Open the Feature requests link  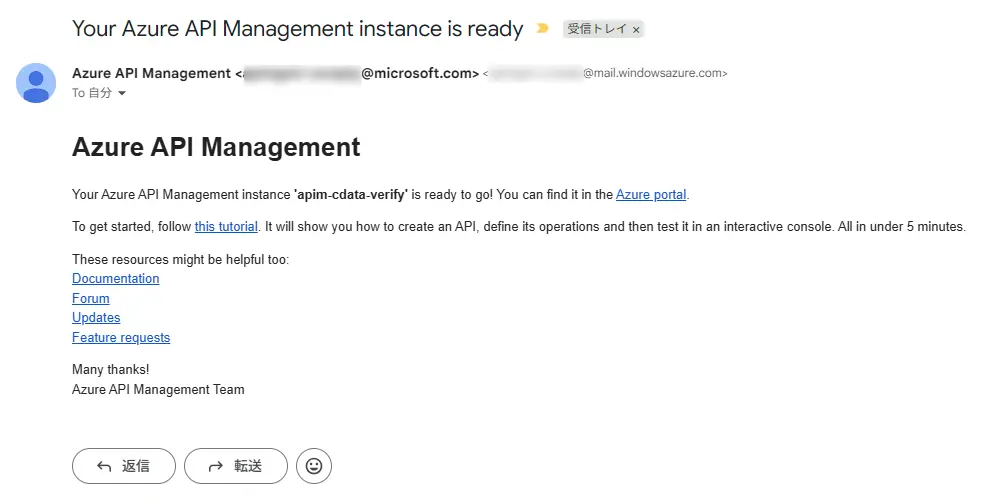121,337
